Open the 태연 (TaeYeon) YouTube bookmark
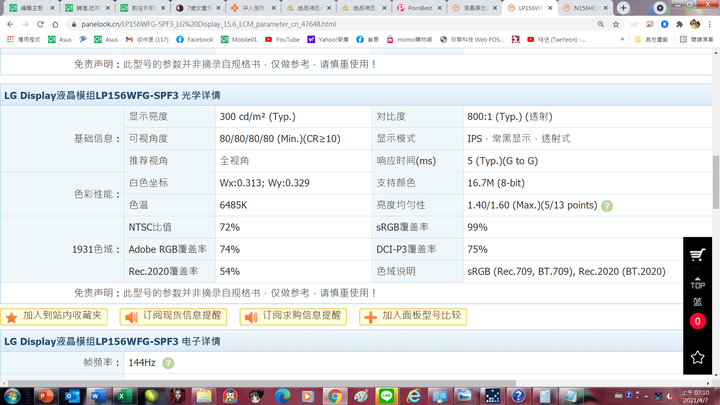Viewport: 720px width, 405px height. tap(556, 39)
